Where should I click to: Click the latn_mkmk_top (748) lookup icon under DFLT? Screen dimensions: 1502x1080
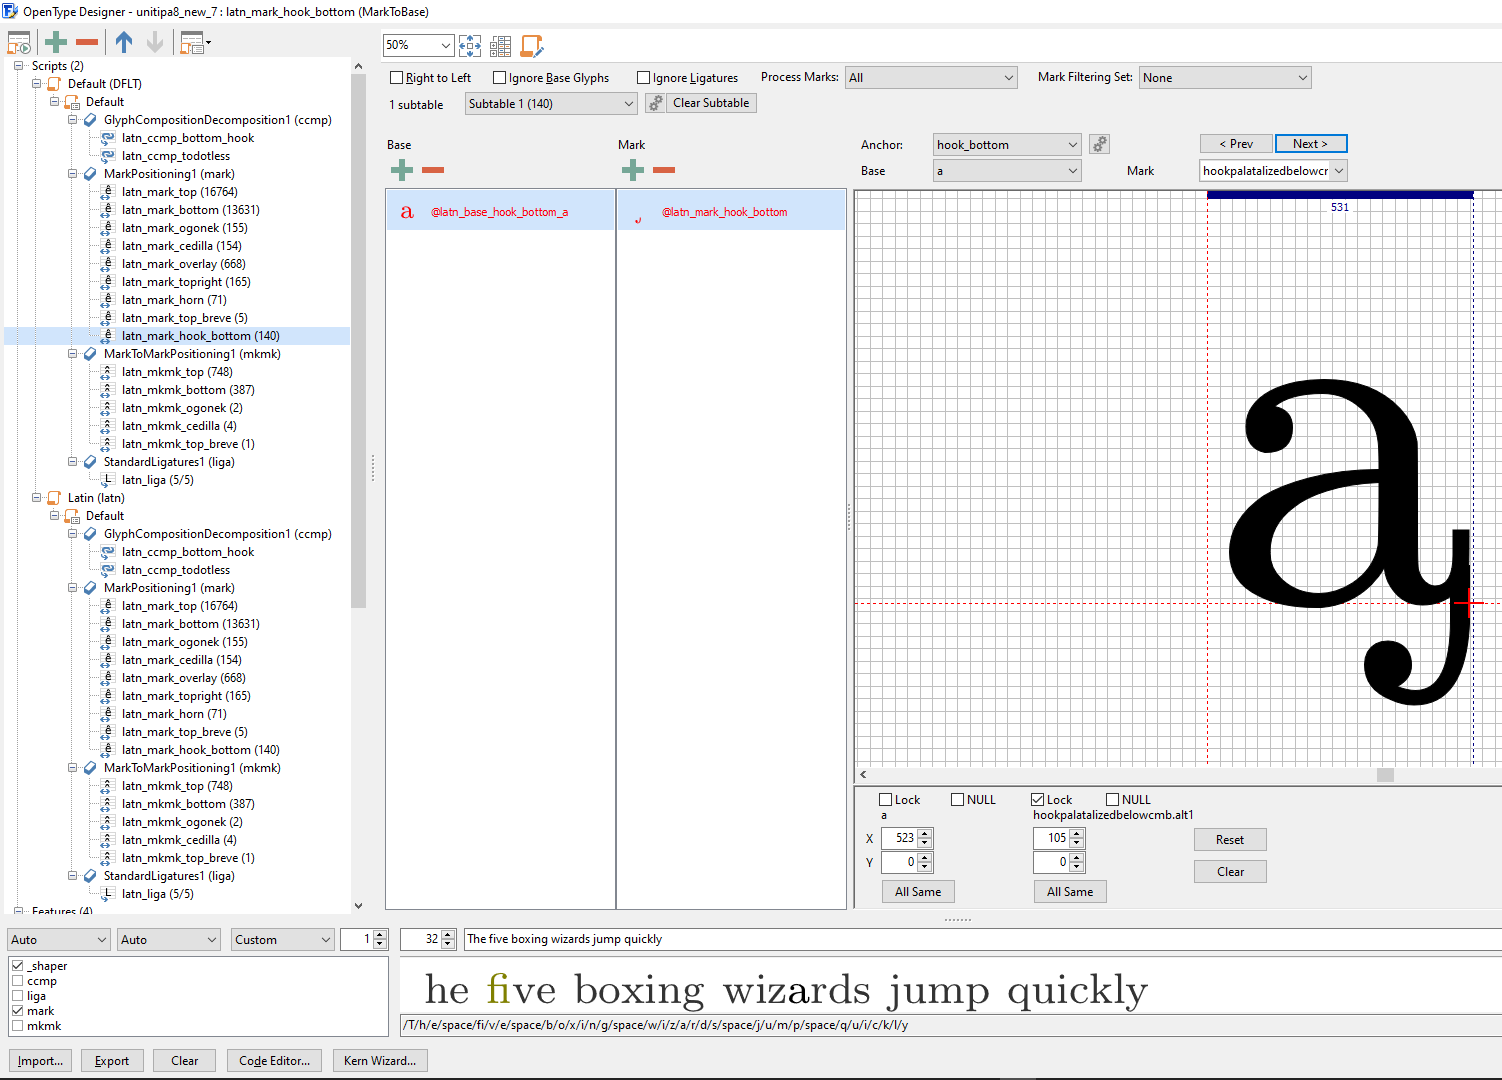pos(107,372)
